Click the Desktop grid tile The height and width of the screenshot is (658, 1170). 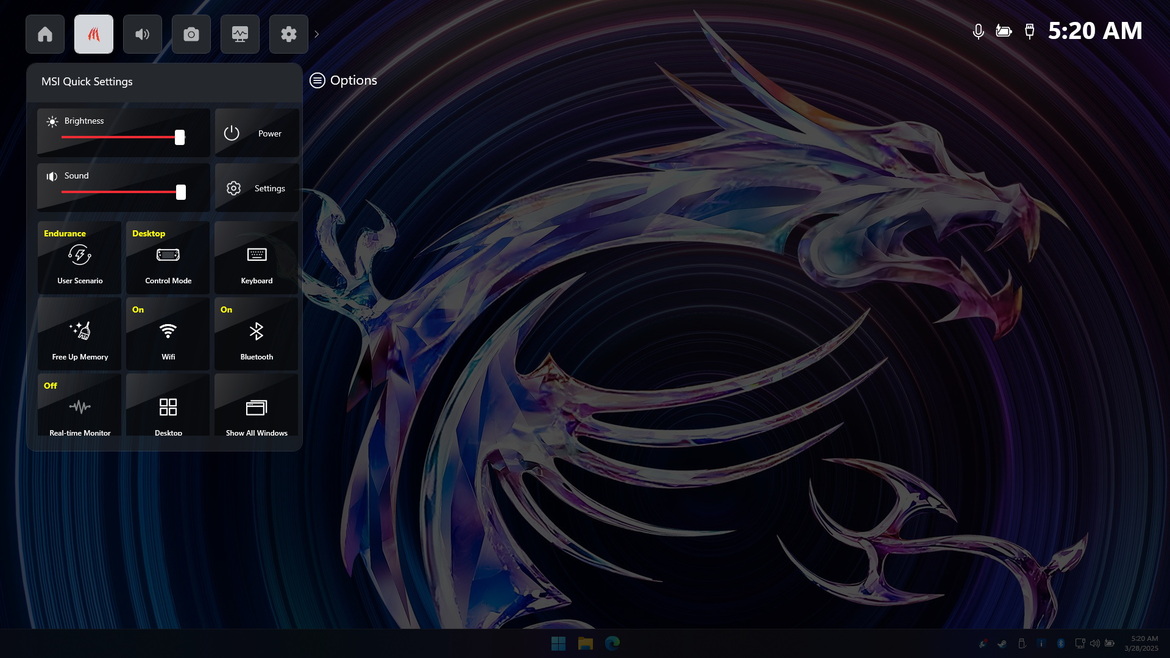(x=168, y=405)
